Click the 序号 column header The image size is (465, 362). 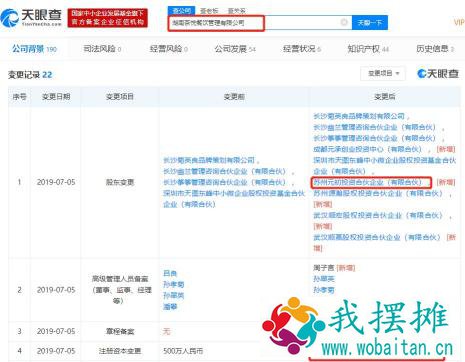tap(20, 97)
